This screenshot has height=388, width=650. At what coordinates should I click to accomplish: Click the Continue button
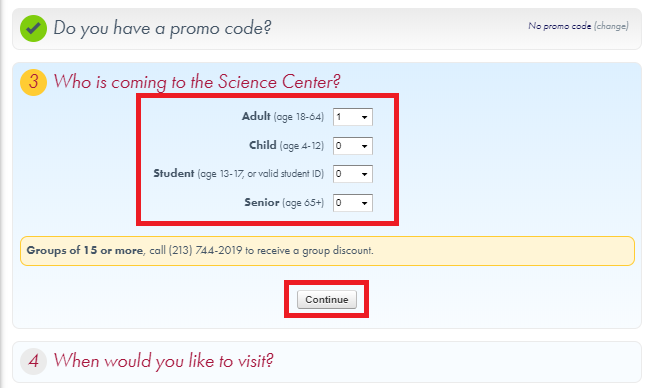327,299
